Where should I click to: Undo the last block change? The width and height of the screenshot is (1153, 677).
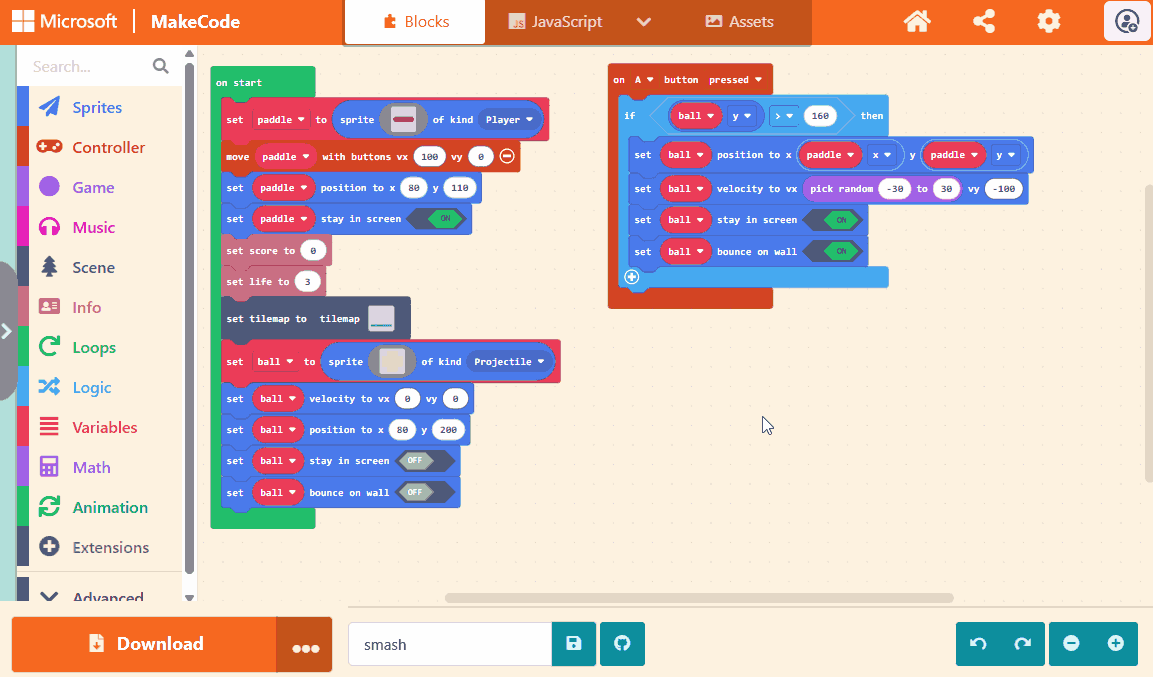click(979, 644)
